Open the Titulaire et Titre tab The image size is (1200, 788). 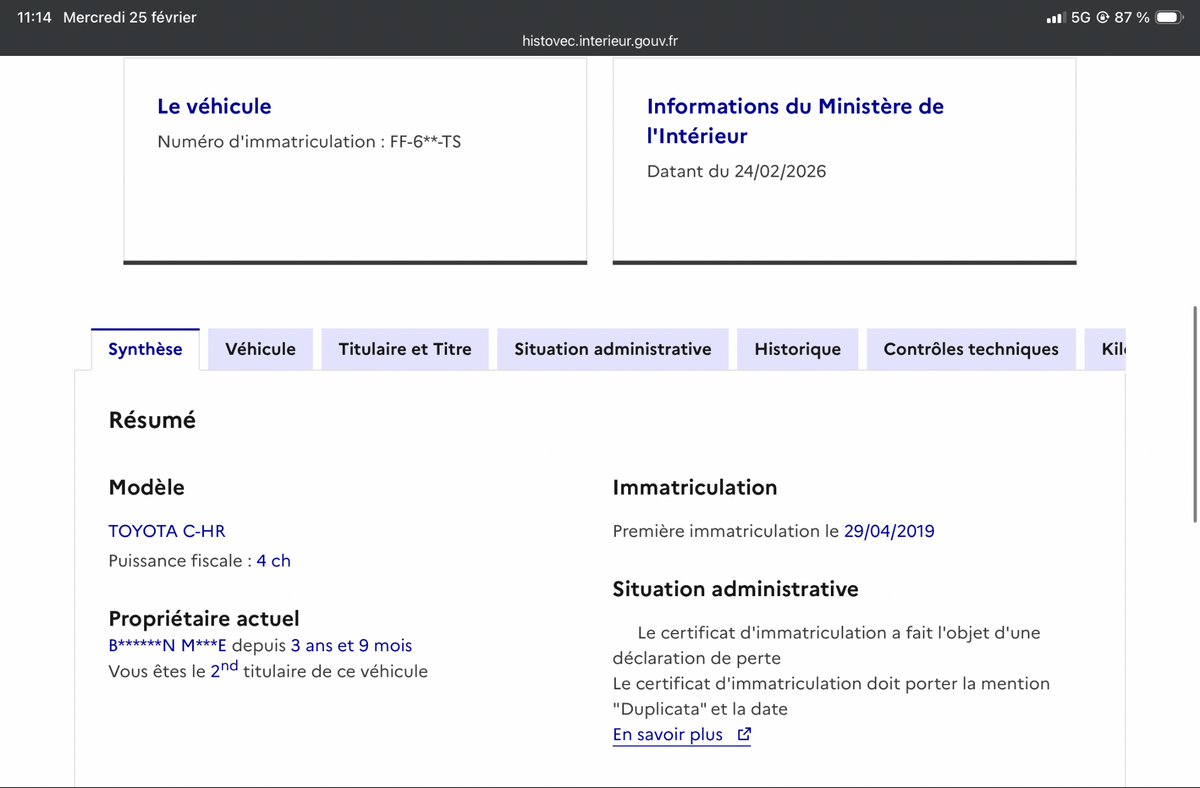(x=404, y=349)
